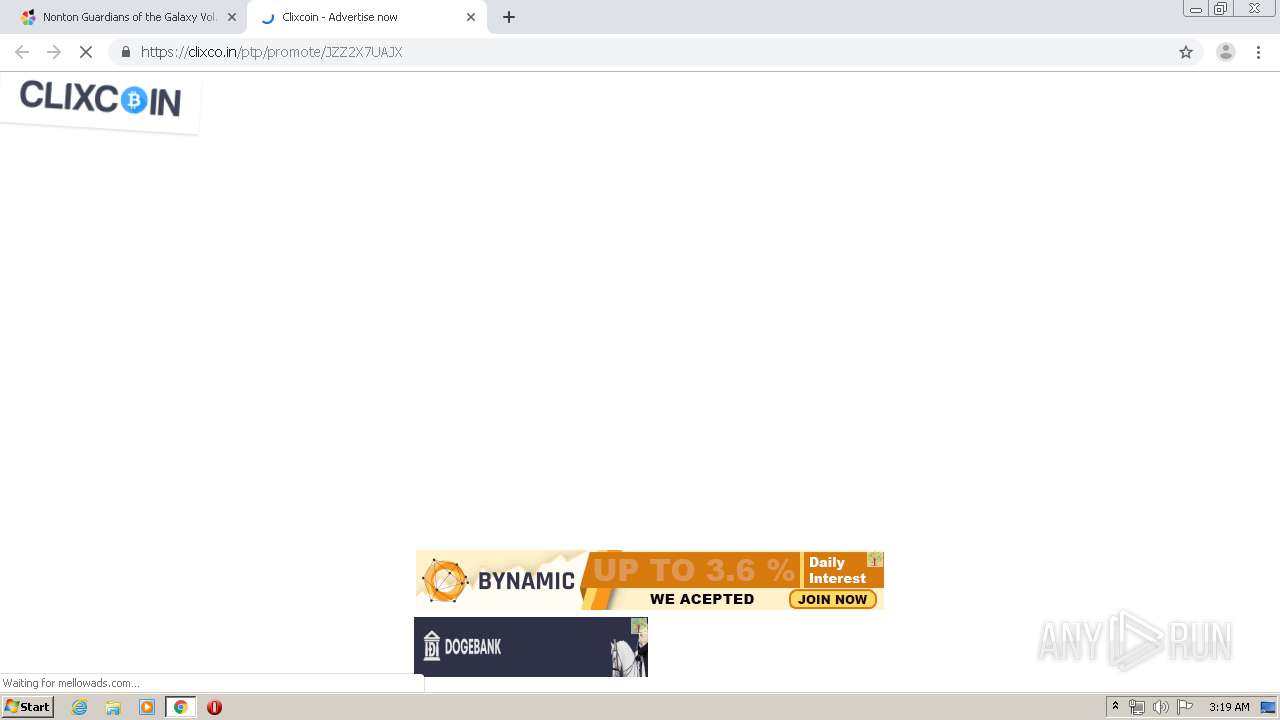Image resolution: width=1280 pixels, height=720 pixels.
Task: Open the Dogebank banner advertisement
Action: click(x=531, y=647)
